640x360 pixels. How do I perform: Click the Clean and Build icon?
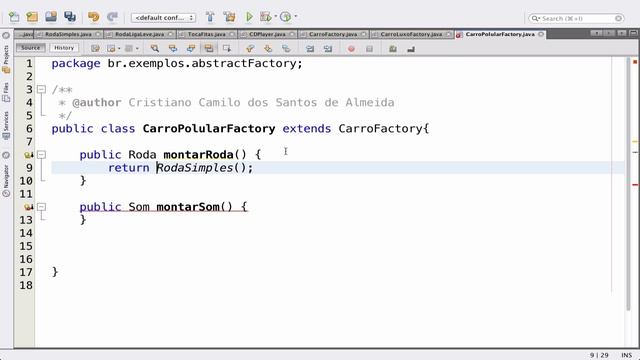coord(230,17)
